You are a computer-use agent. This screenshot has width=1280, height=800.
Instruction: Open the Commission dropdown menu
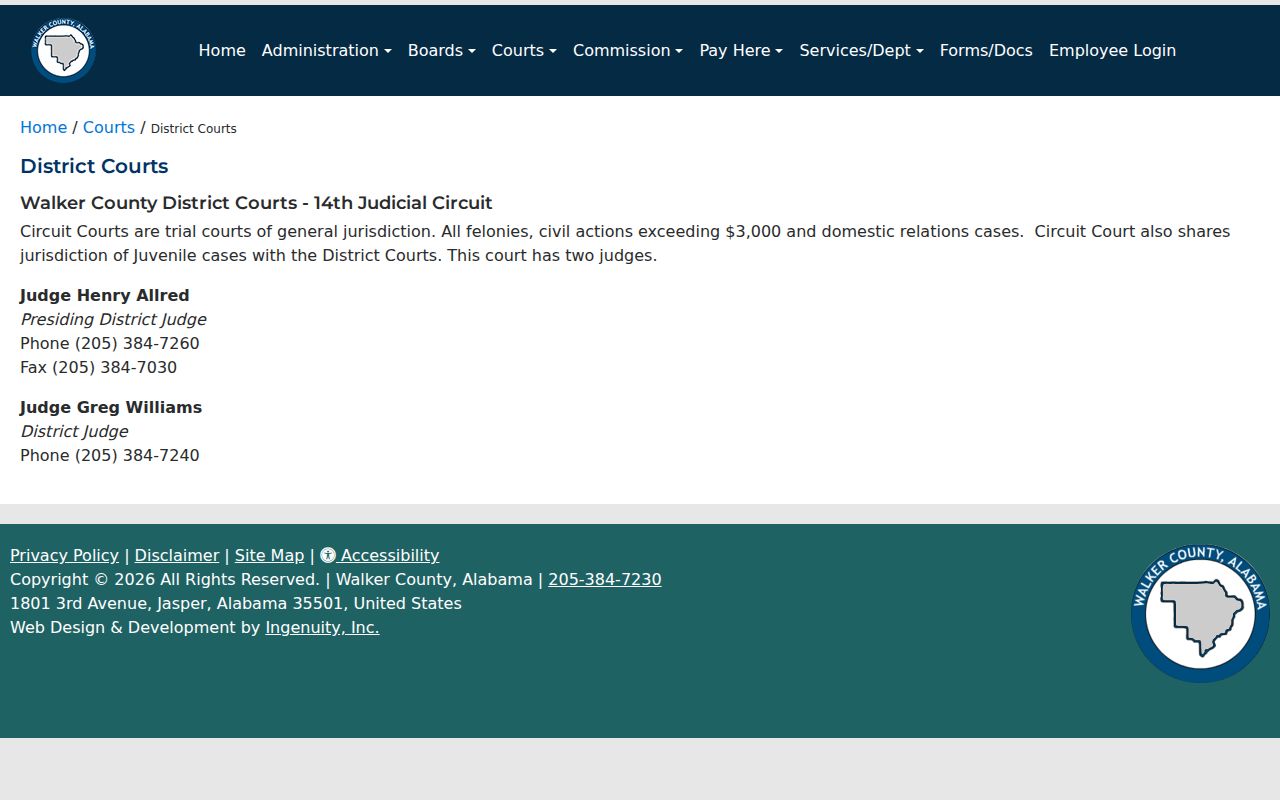[628, 50]
